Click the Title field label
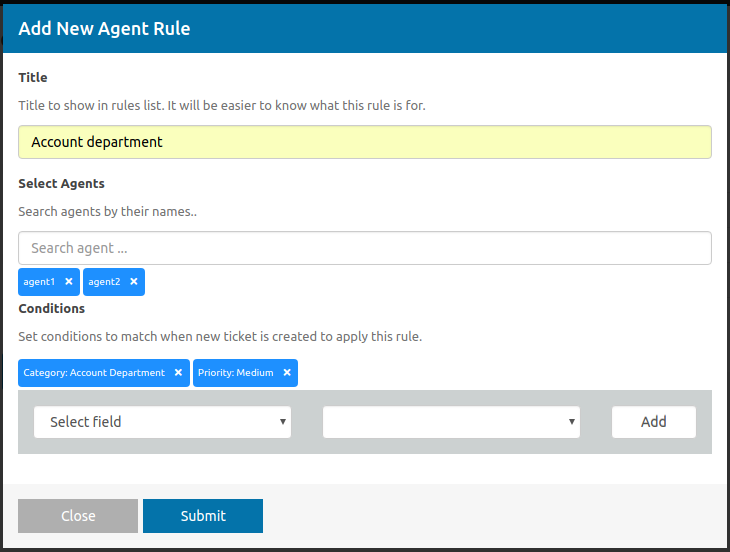 click(33, 77)
